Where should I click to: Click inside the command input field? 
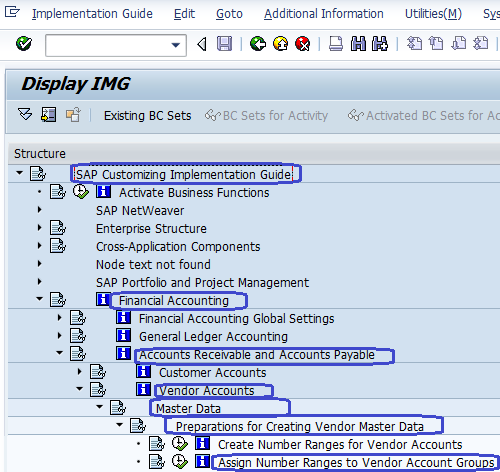108,45
